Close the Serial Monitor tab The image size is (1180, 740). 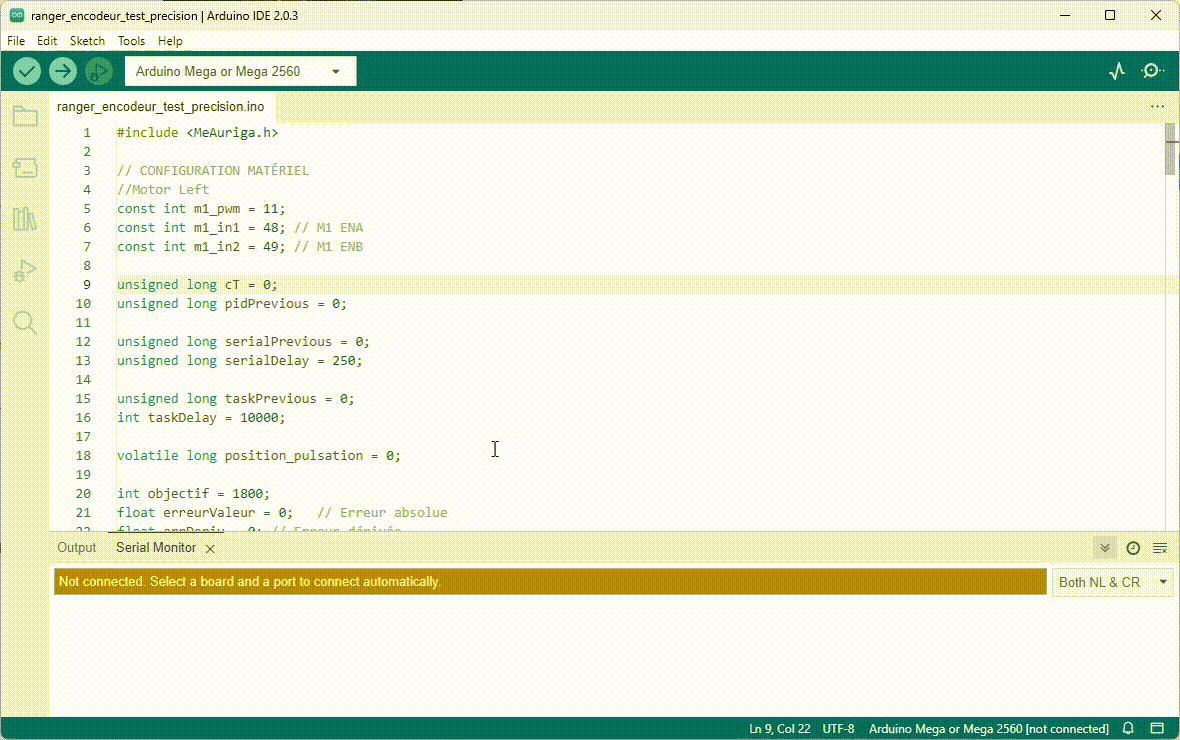coord(210,549)
